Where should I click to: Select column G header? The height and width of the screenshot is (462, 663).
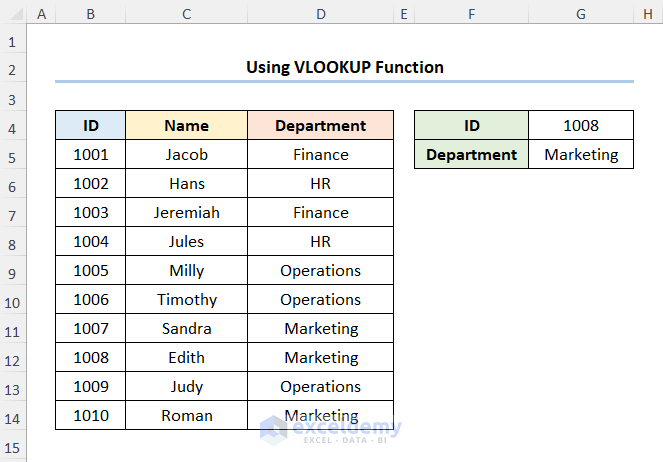(581, 14)
